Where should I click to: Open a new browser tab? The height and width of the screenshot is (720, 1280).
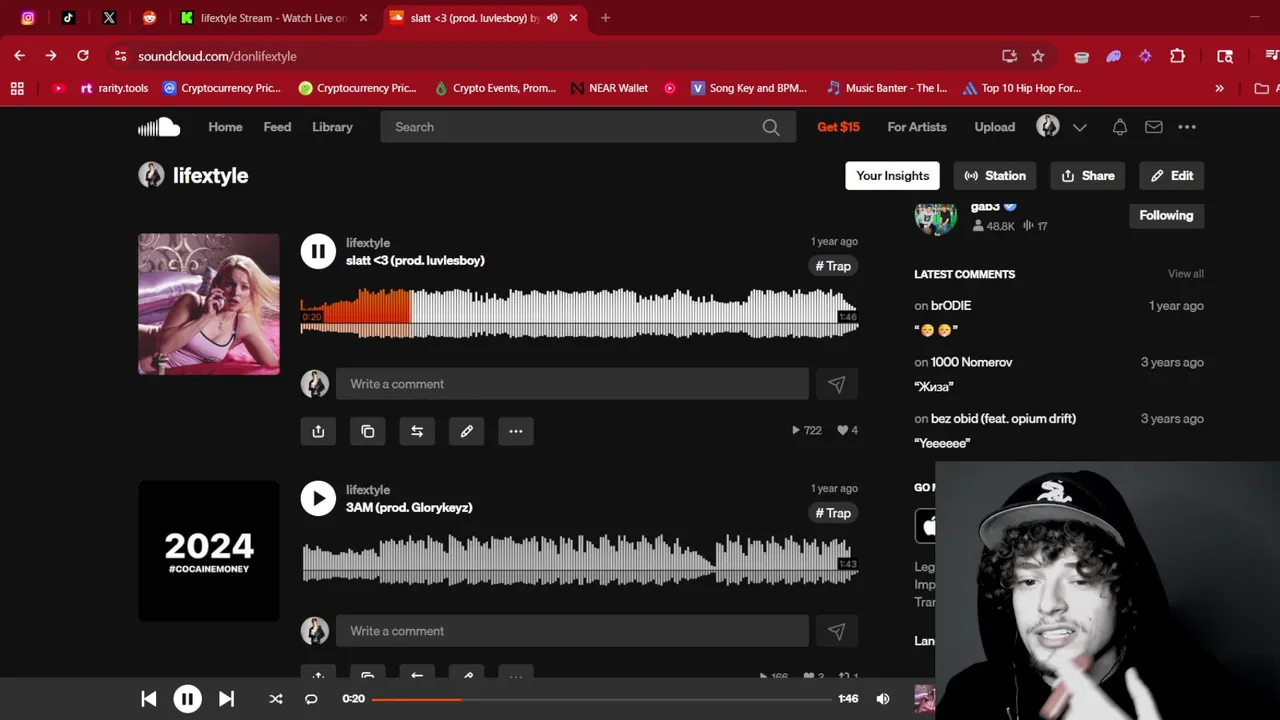coord(605,18)
